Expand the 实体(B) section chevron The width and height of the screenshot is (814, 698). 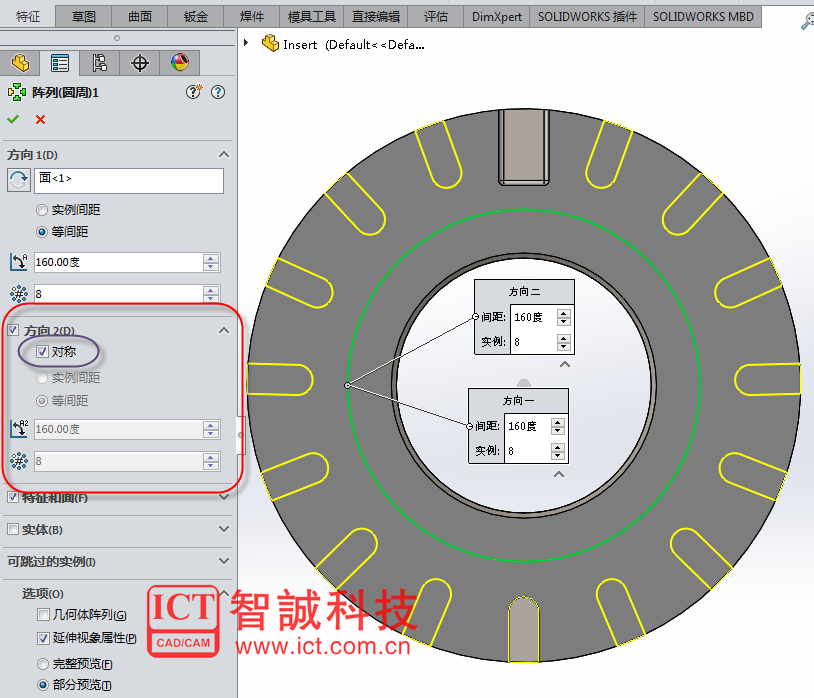click(x=224, y=529)
